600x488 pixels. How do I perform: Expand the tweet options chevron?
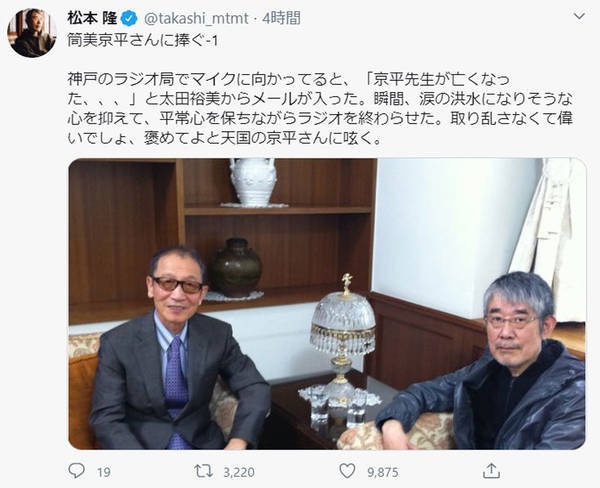click(580, 16)
